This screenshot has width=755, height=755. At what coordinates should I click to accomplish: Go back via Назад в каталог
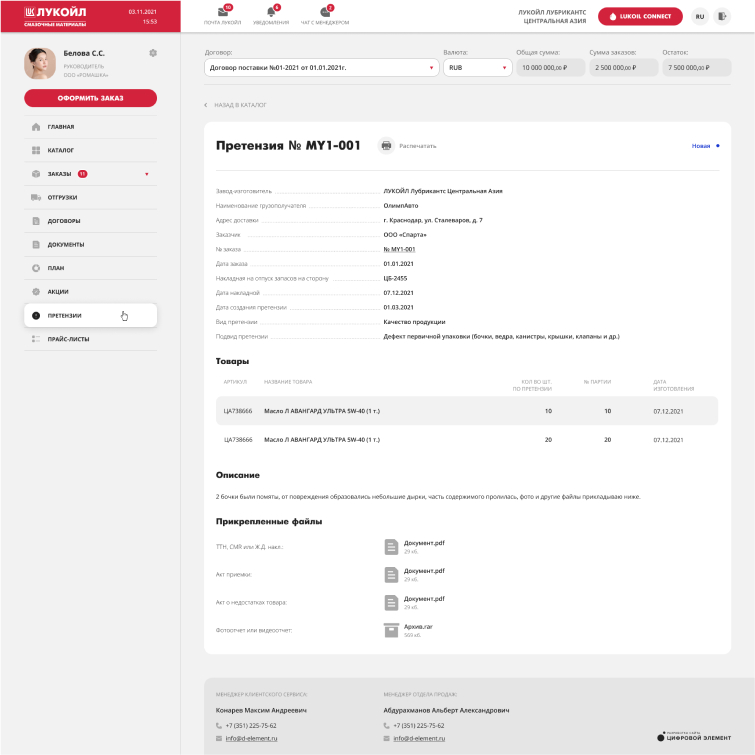pyautogui.click(x=238, y=105)
